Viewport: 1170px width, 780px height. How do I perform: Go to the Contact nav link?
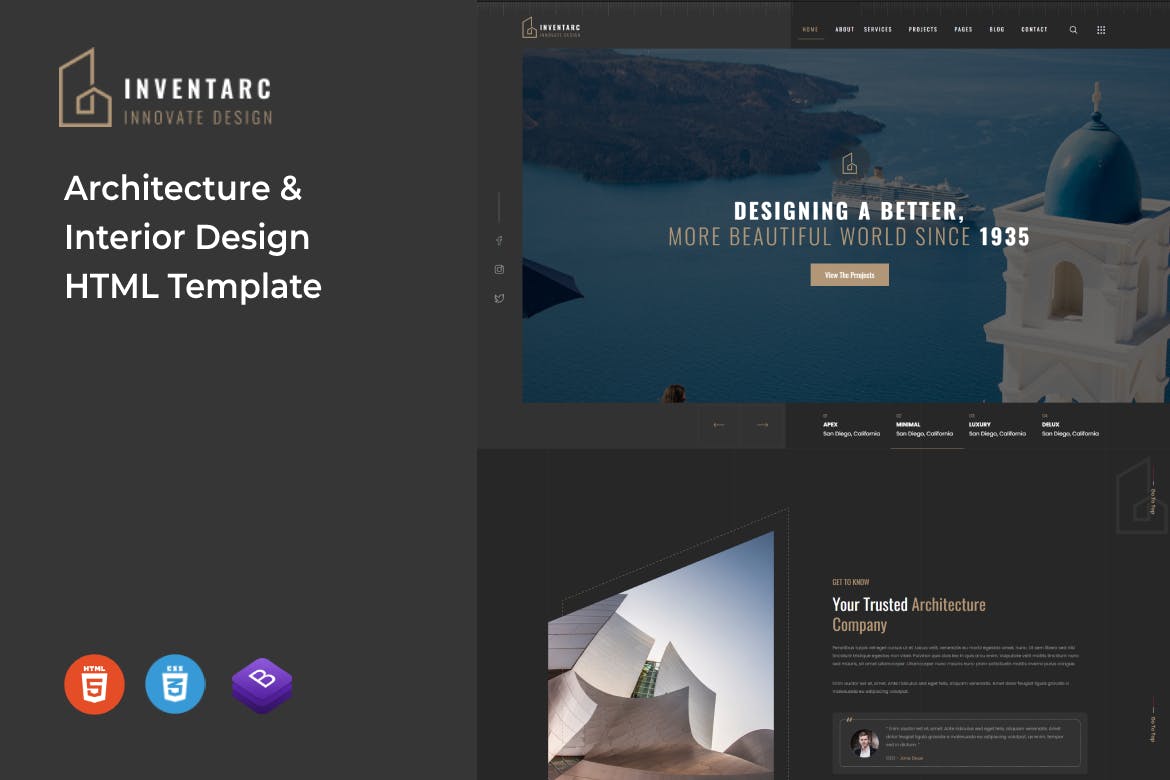(x=1034, y=30)
